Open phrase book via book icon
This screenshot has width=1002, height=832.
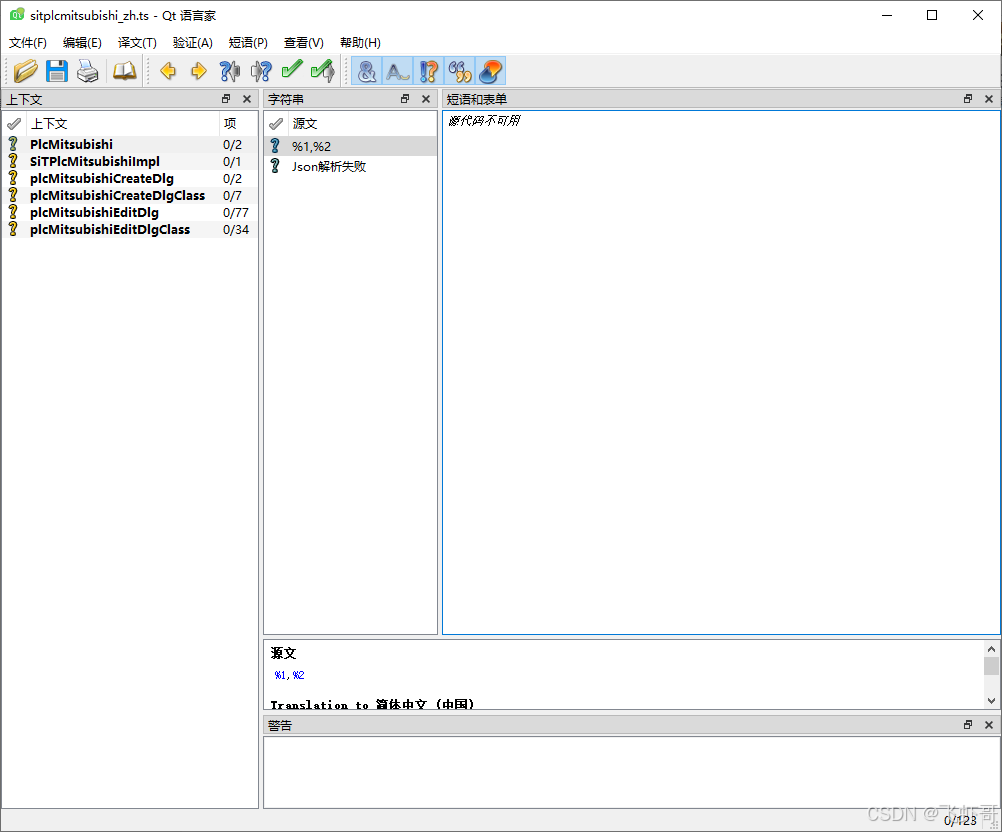tap(125, 71)
